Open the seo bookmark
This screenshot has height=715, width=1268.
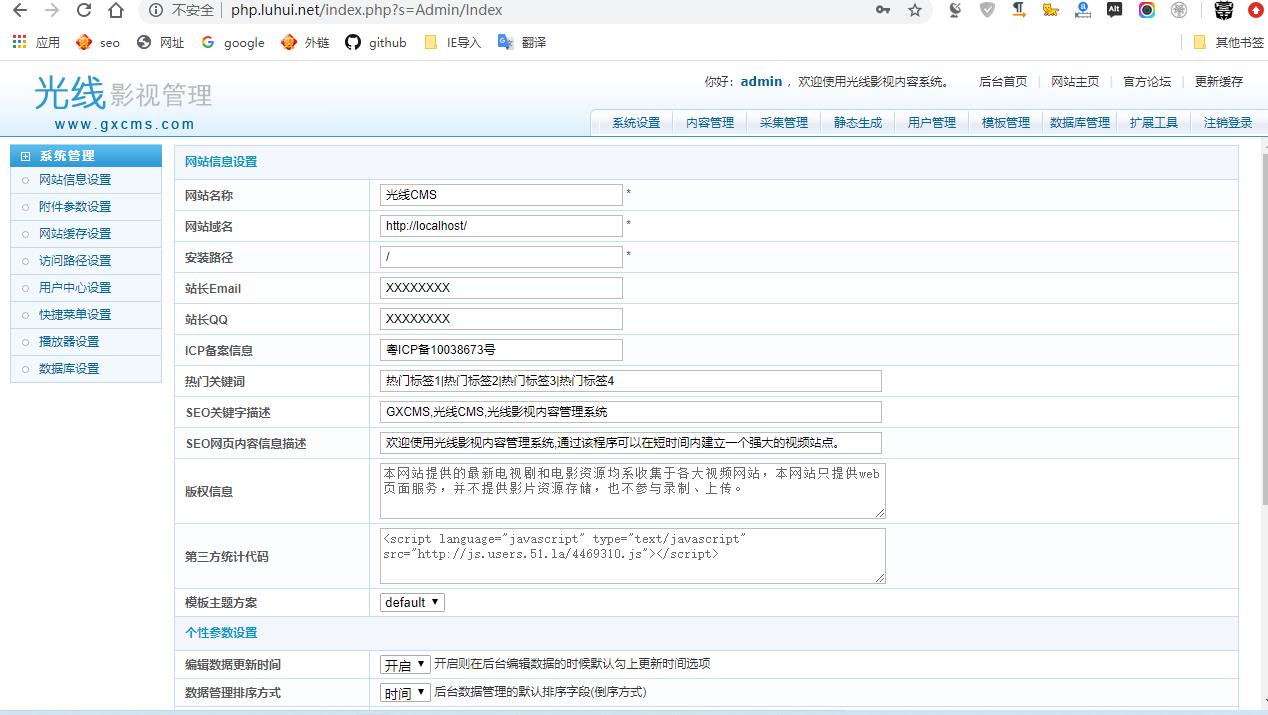click(98, 42)
